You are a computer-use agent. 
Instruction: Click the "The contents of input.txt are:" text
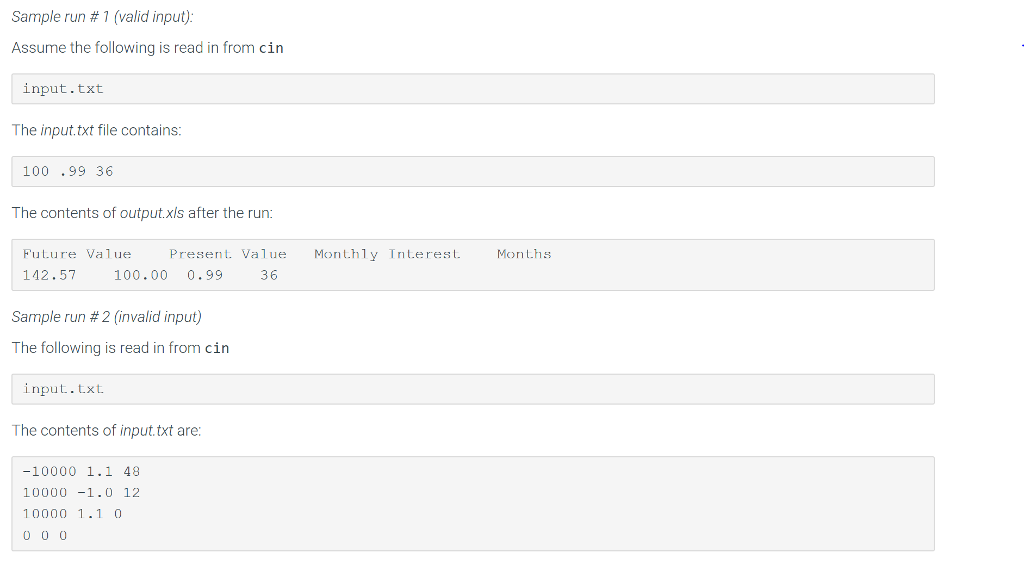pos(106,430)
